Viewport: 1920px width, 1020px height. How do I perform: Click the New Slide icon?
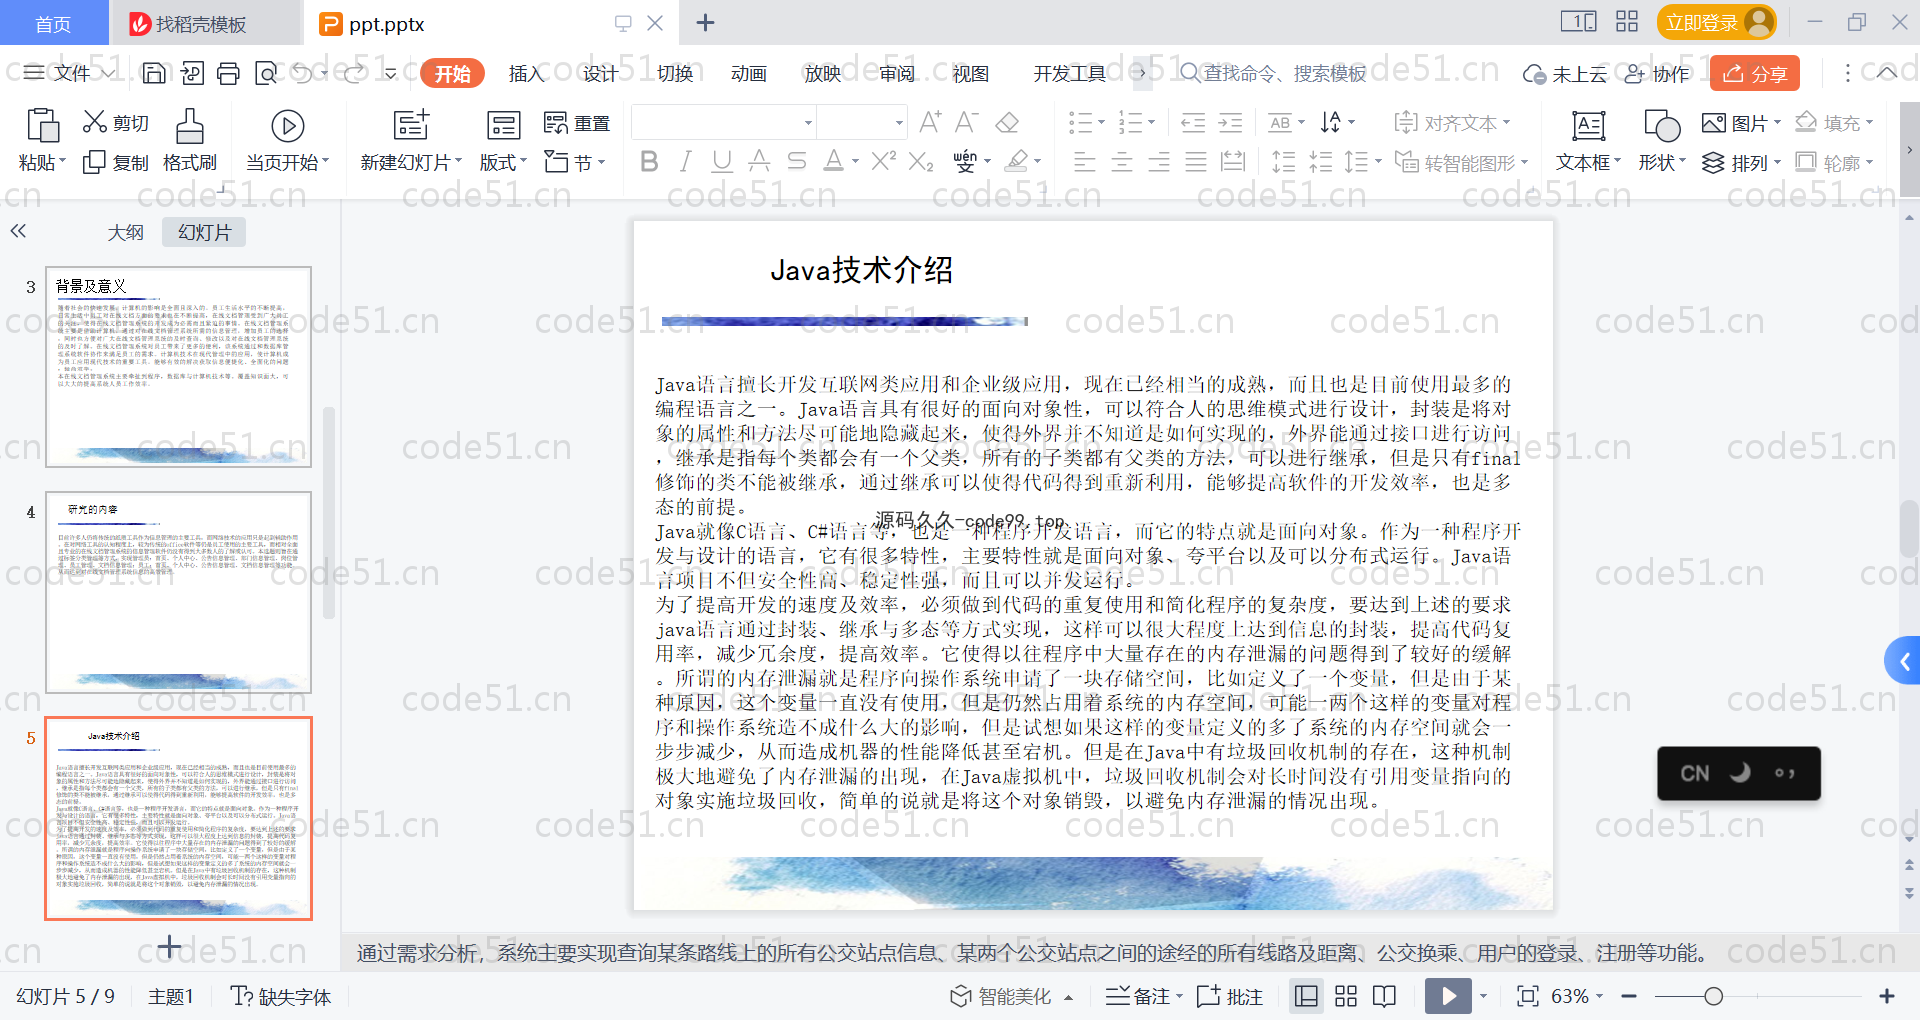coord(411,125)
